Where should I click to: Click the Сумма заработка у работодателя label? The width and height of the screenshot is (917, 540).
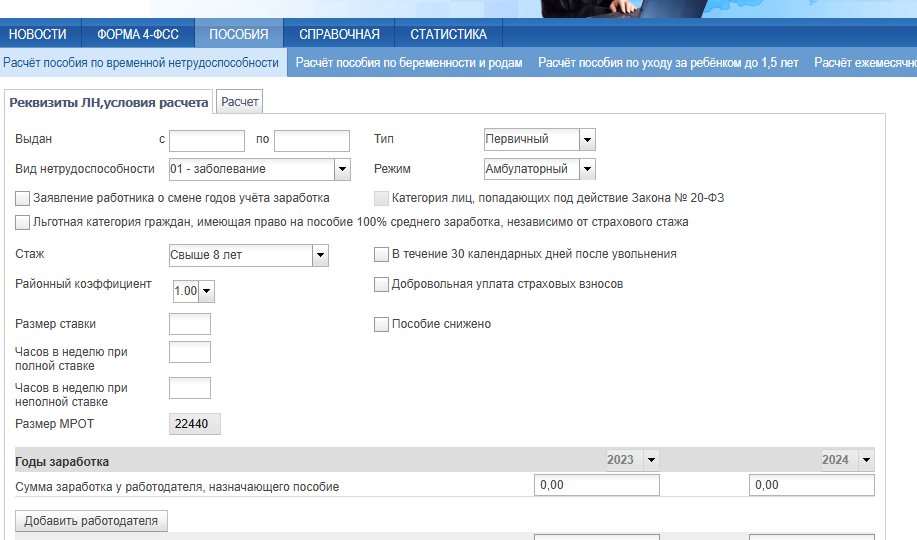pos(177,487)
